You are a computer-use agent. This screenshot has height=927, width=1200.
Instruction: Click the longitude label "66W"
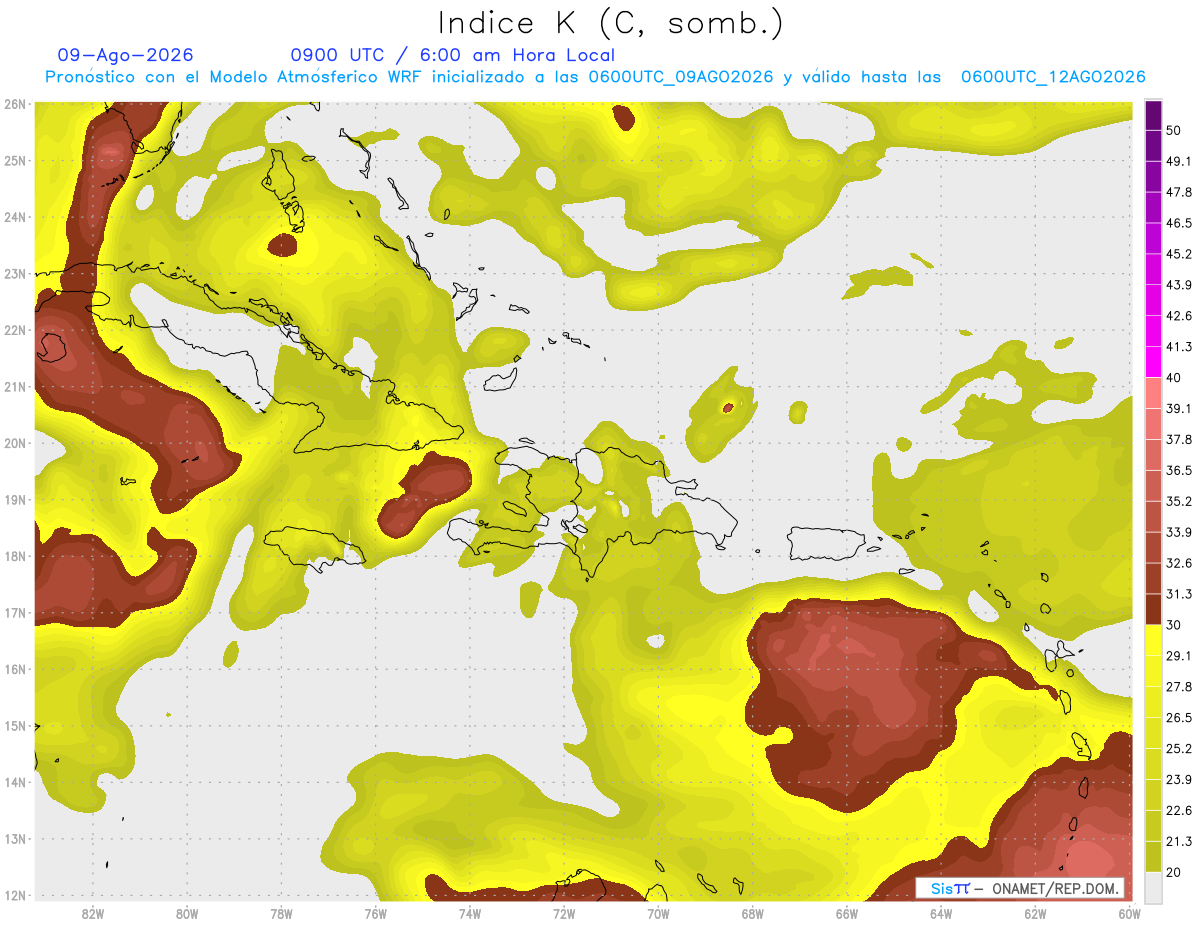(x=846, y=913)
